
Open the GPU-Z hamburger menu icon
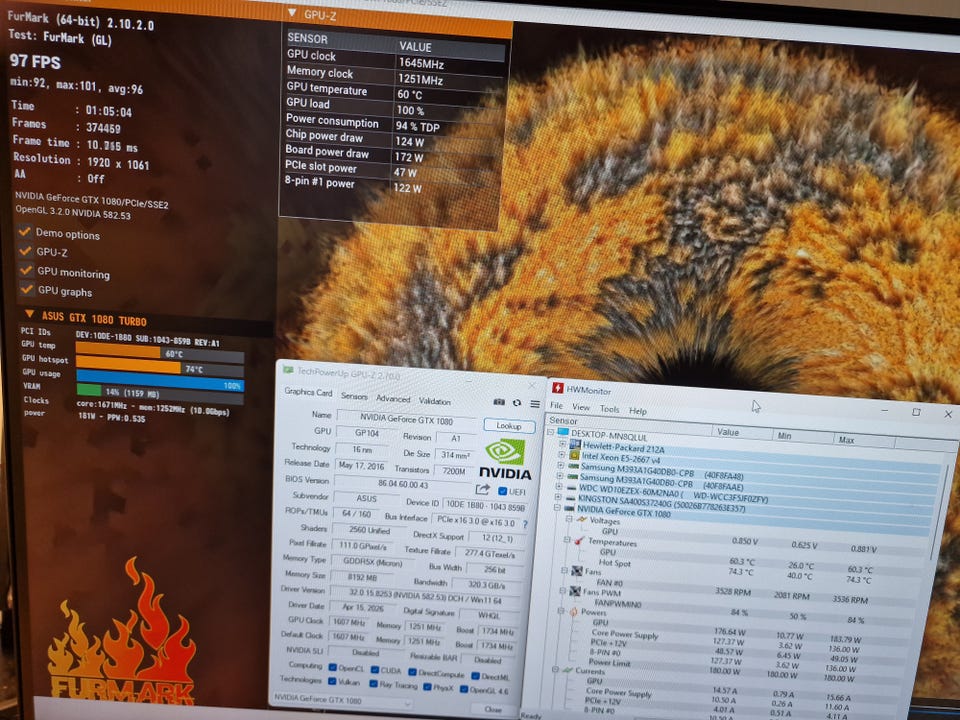tap(535, 404)
